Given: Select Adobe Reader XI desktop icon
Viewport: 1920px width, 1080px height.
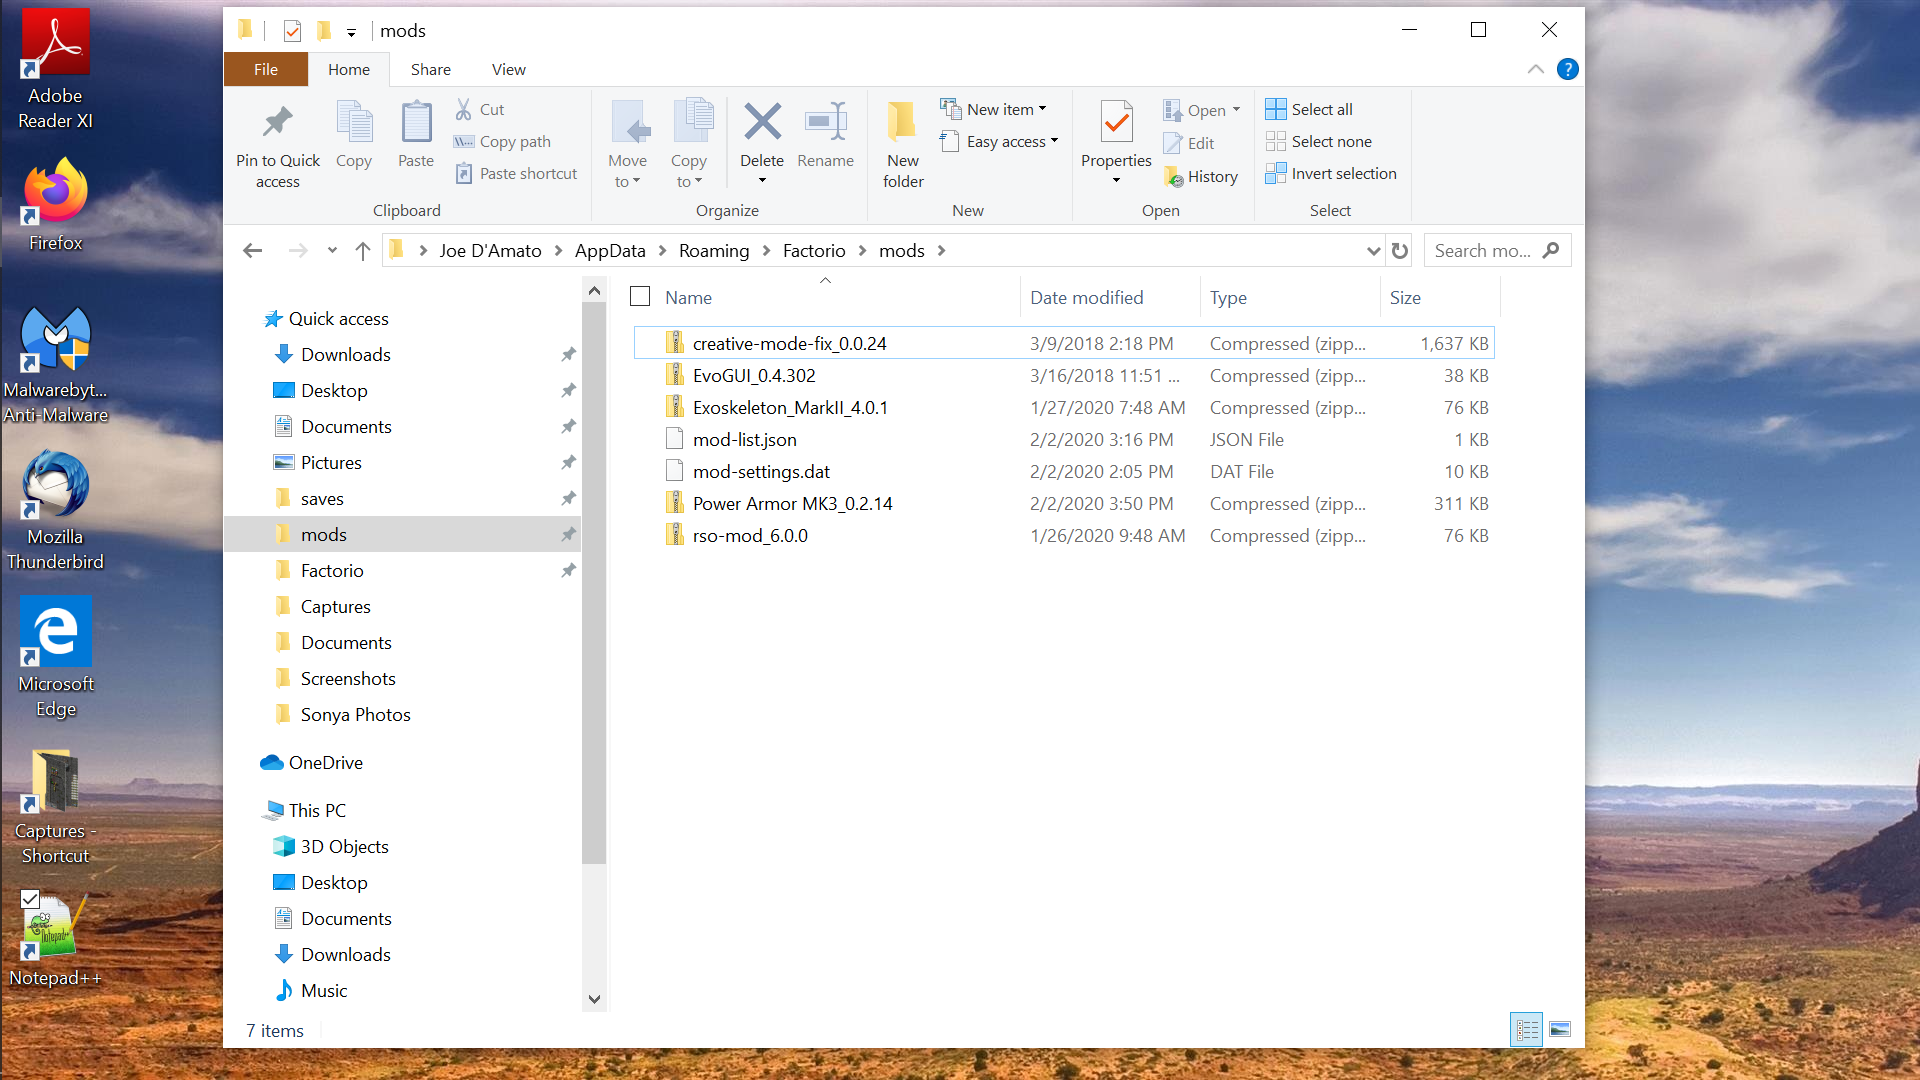Looking at the screenshot, I should click(x=55, y=70).
